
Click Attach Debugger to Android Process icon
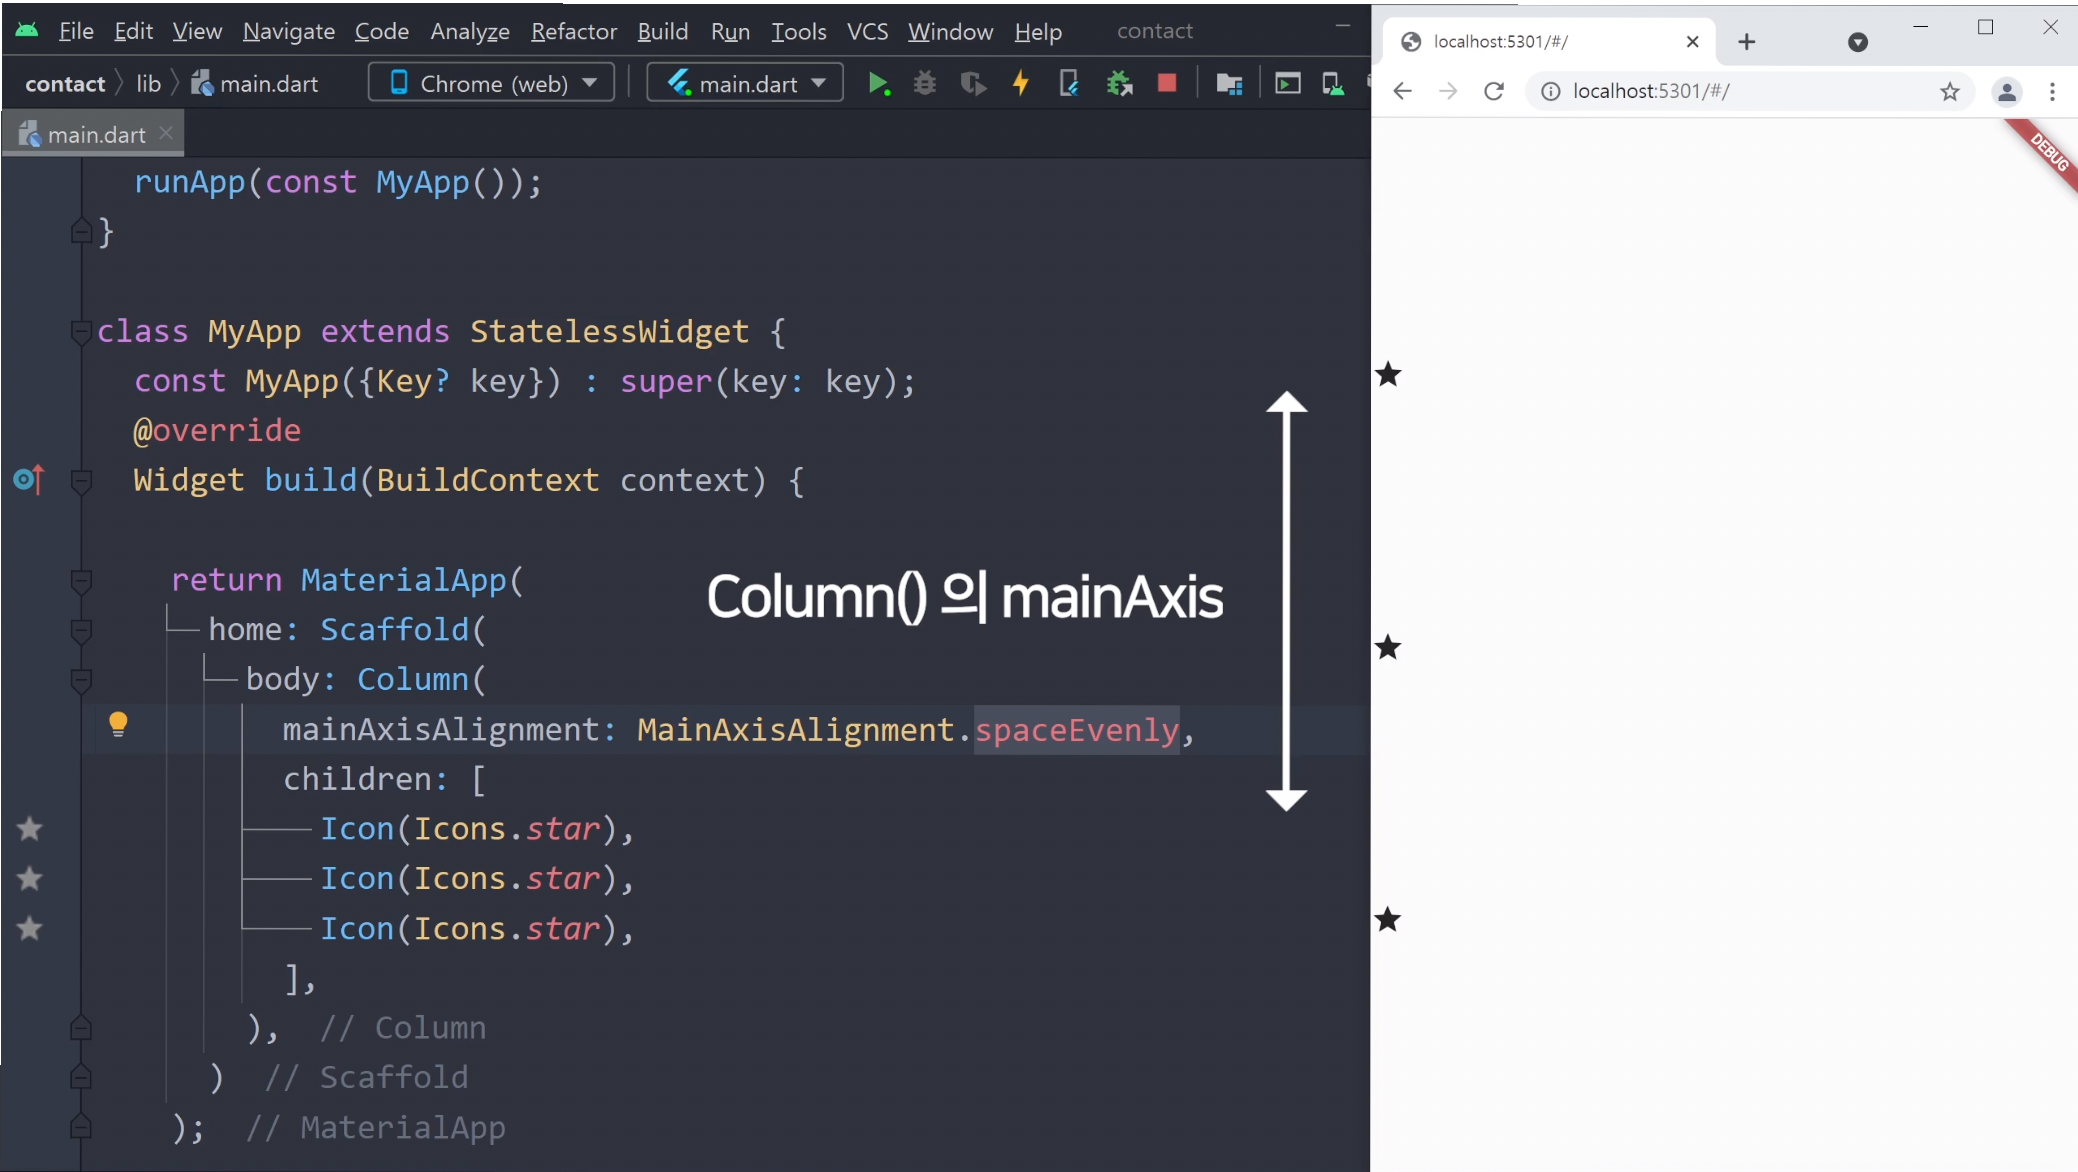[1119, 84]
